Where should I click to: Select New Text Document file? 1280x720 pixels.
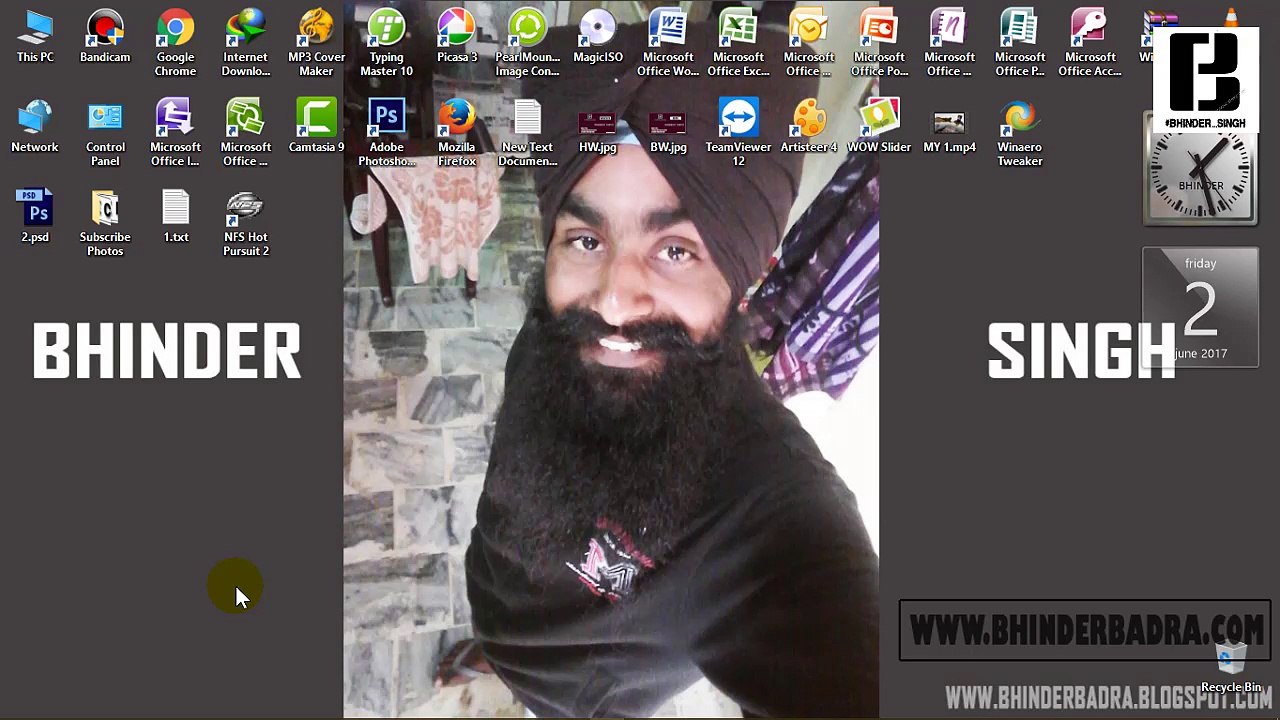[x=527, y=133]
